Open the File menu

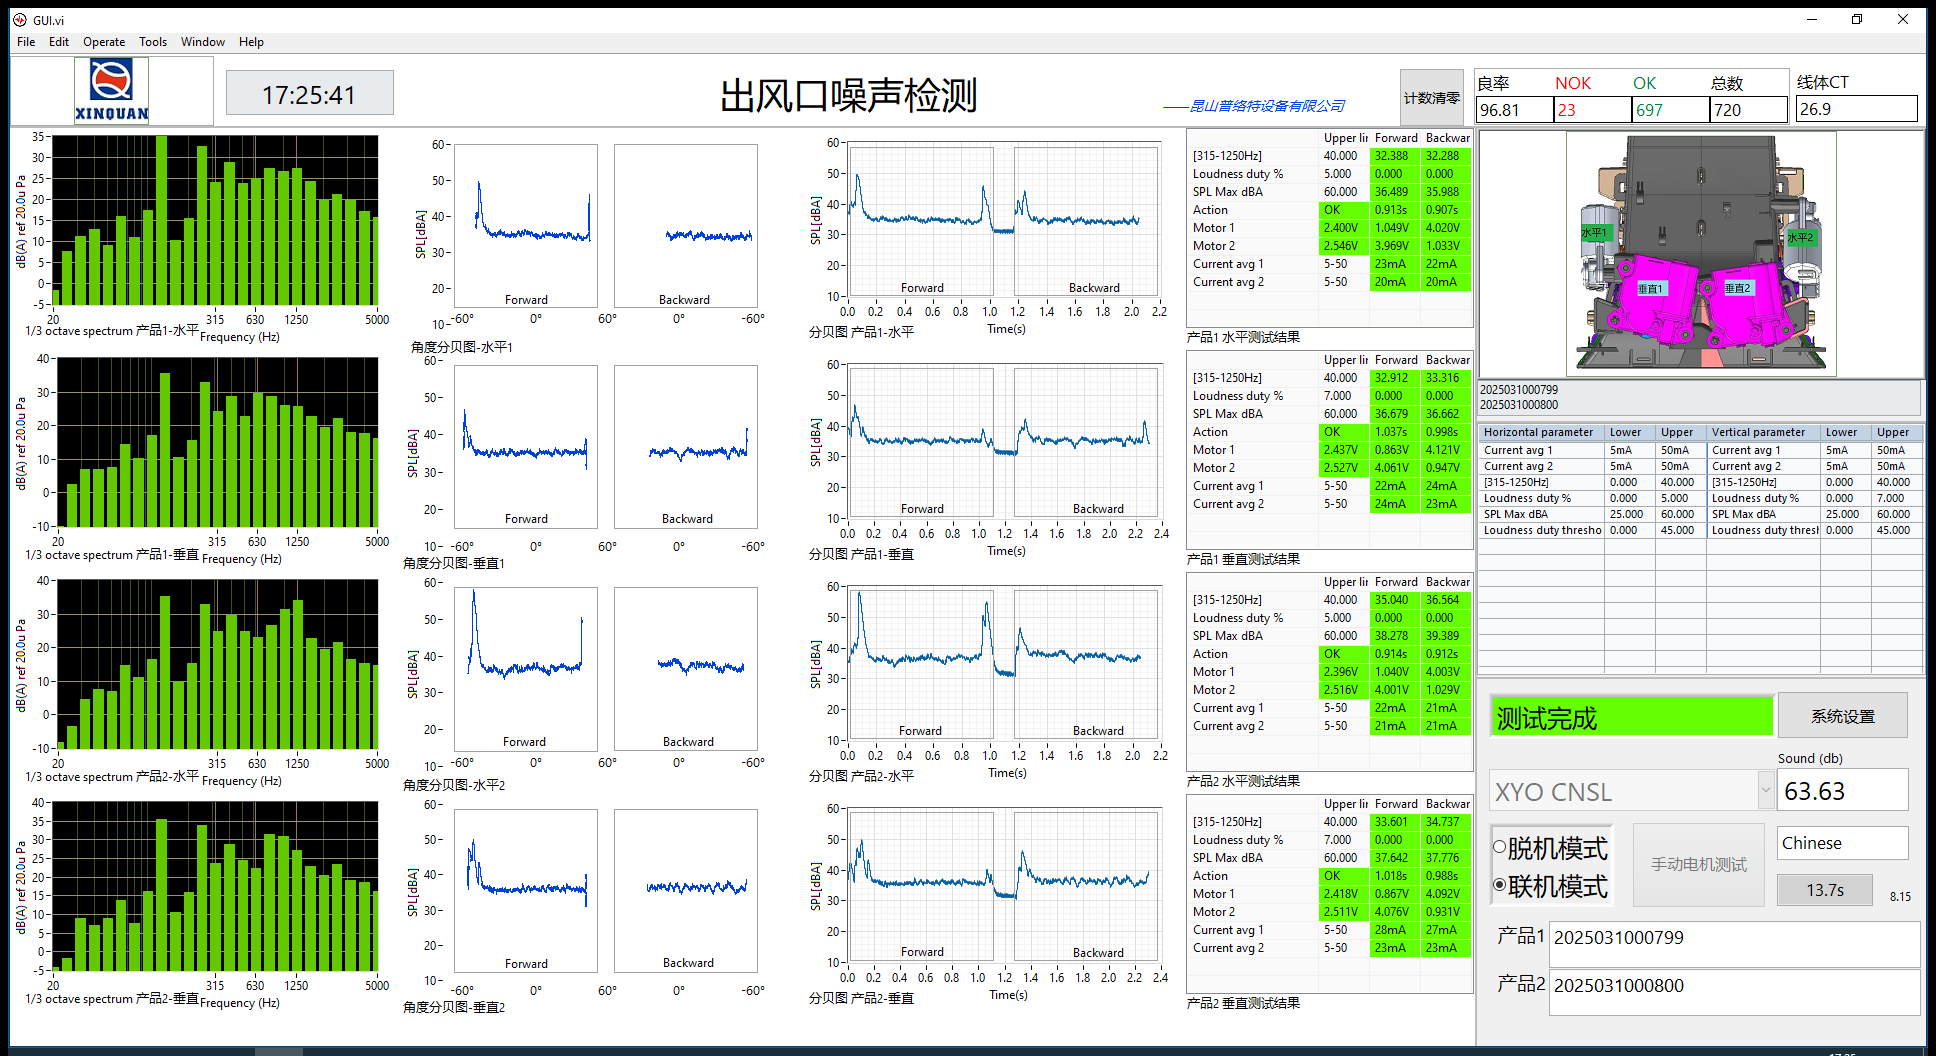26,42
